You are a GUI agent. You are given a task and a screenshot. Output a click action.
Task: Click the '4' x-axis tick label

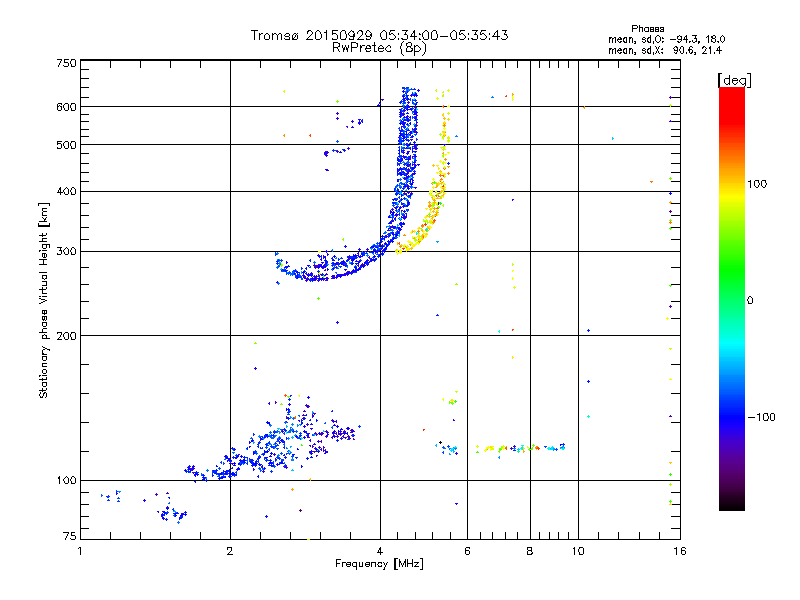380,551
